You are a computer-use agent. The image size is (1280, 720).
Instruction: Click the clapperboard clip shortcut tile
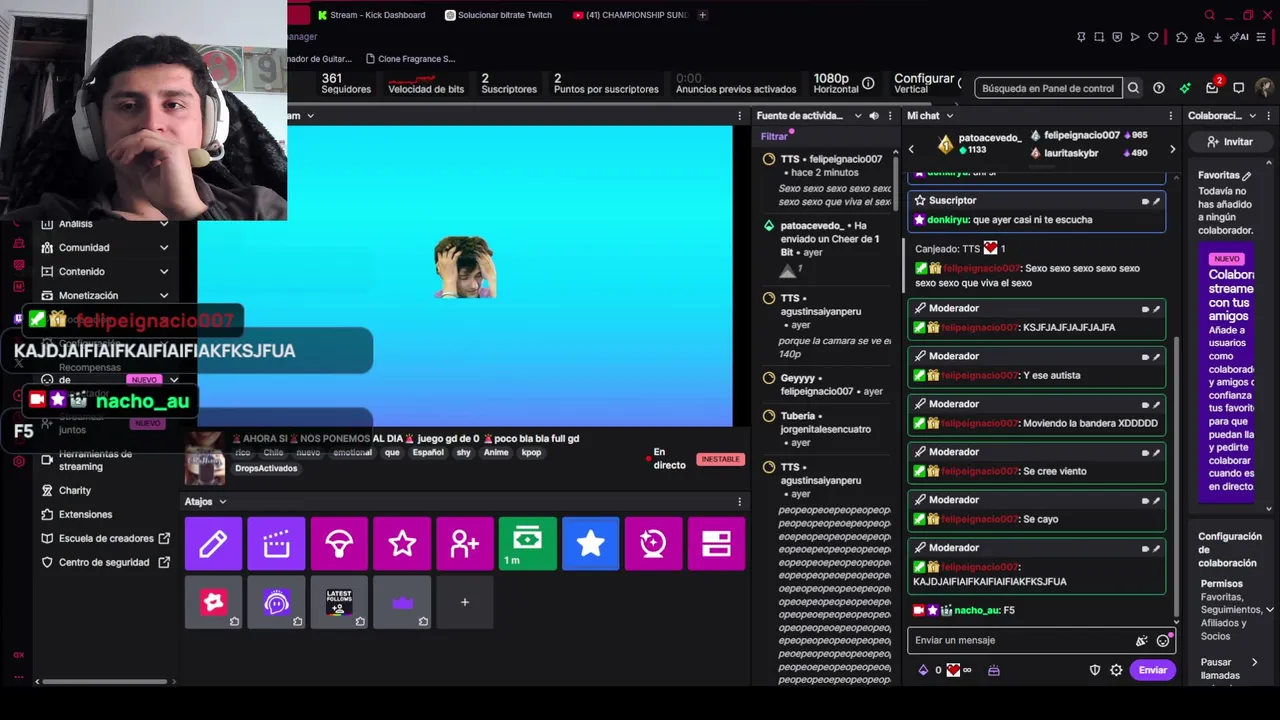point(276,543)
